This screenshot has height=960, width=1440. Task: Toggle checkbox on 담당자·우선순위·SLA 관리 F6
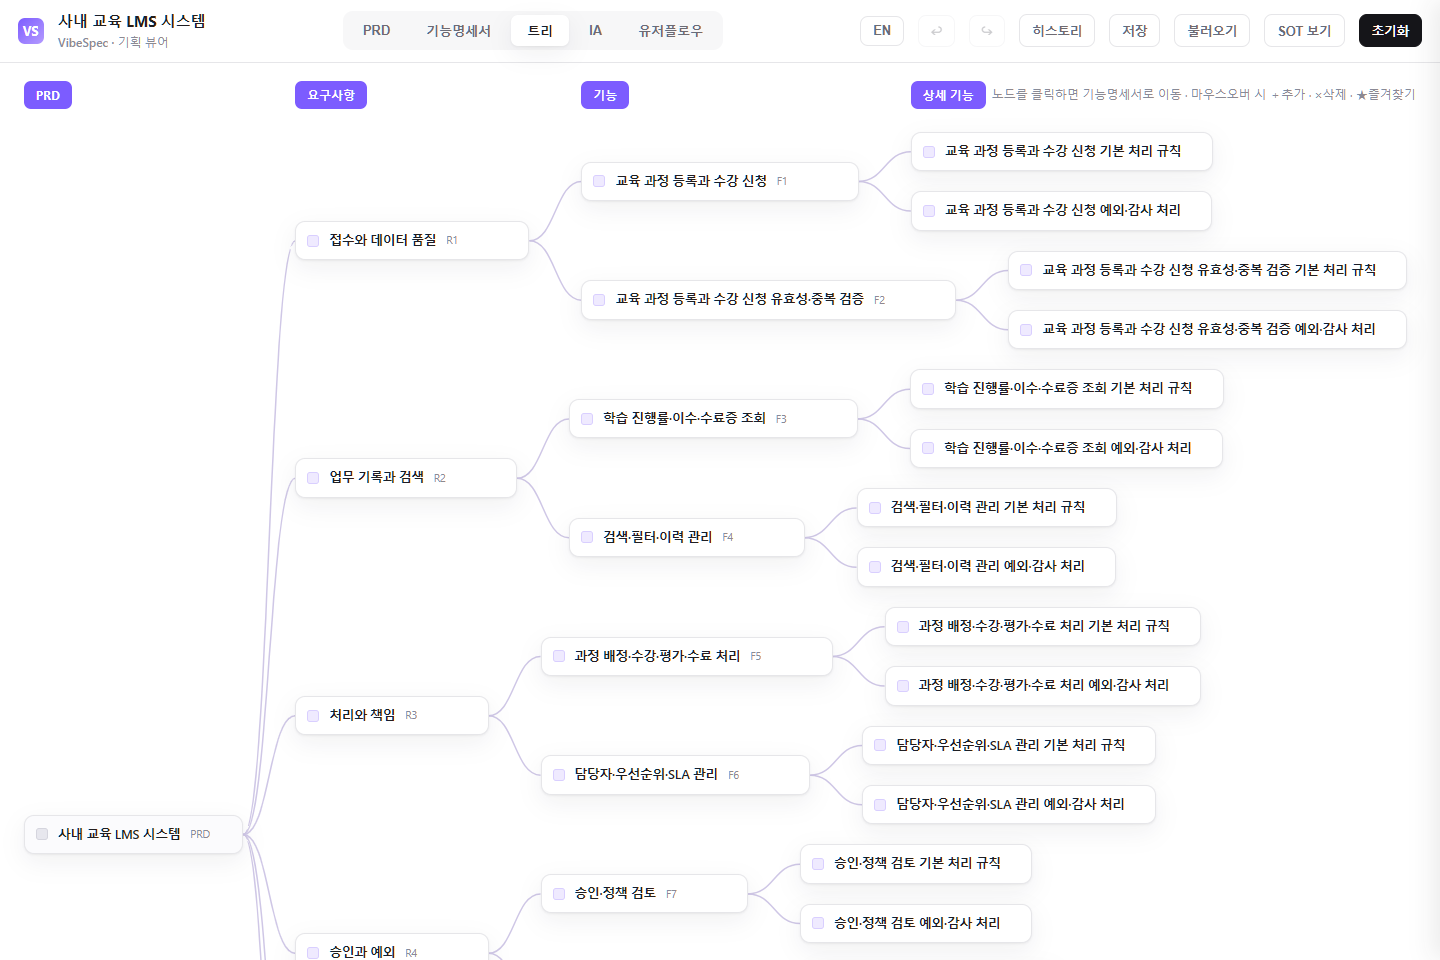(559, 775)
